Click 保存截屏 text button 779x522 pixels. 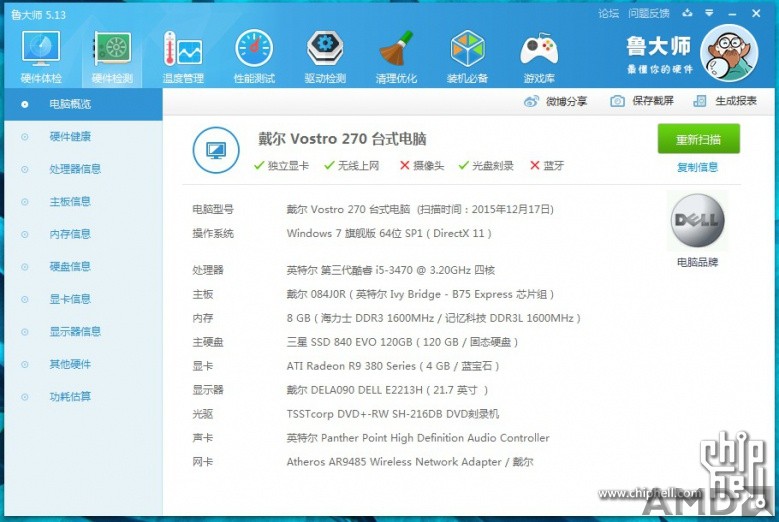click(x=653, y=101)
